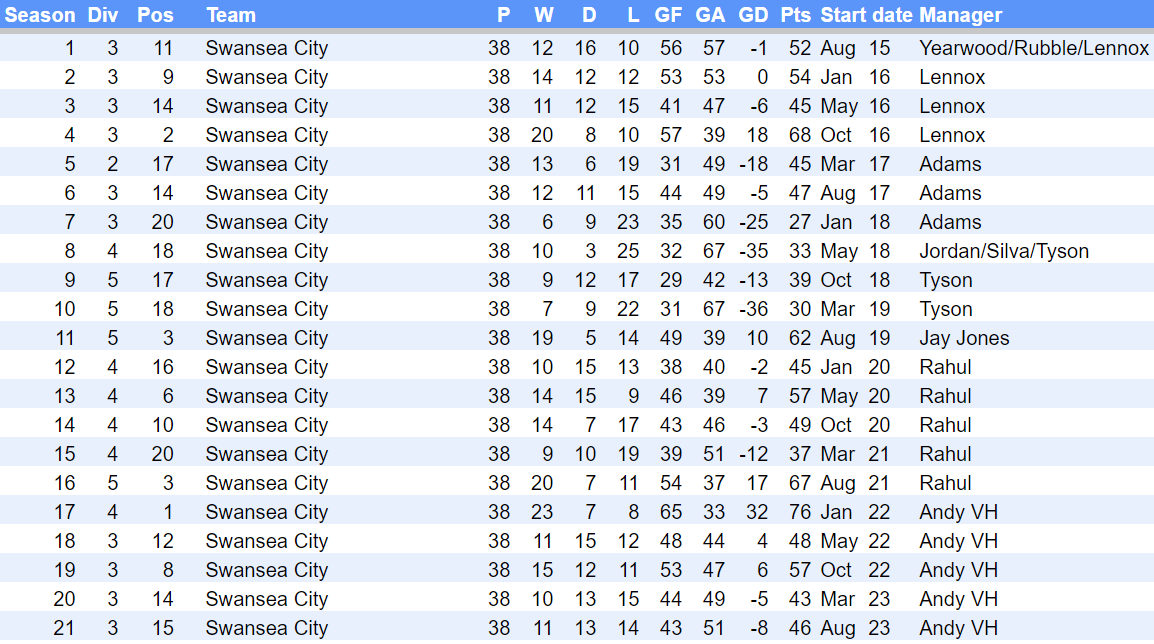Click the Manager column header
1154x644 pixels.
click(960, 15)
